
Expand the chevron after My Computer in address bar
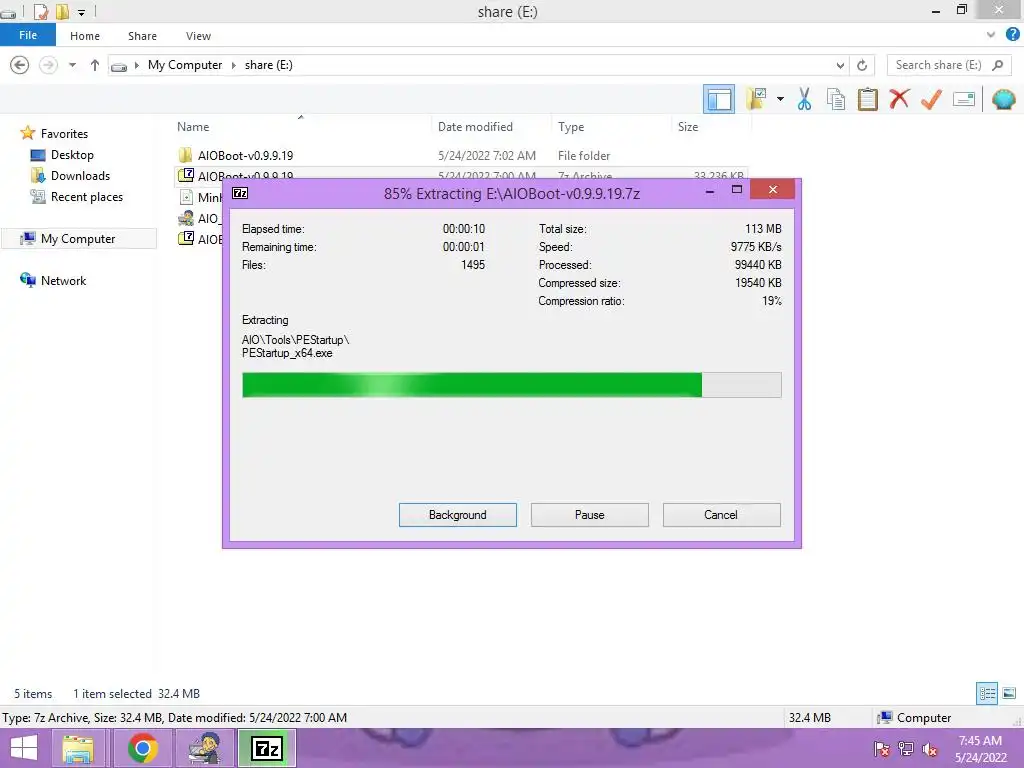[x=234, y=65]
